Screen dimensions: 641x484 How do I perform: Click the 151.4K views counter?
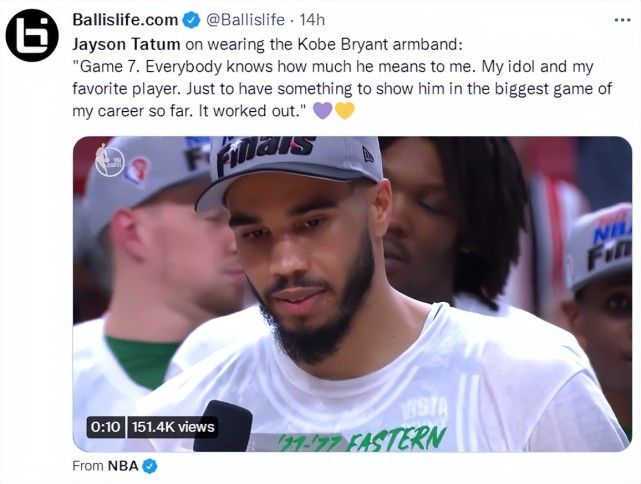(173, 427)
